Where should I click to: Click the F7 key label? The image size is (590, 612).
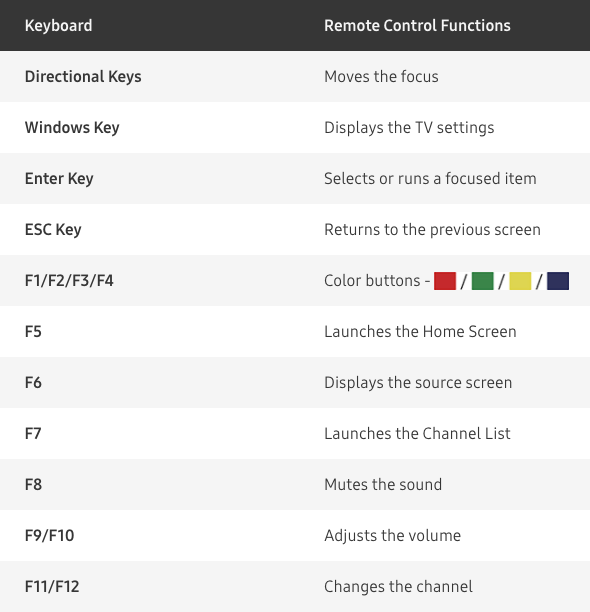point(33,434)
